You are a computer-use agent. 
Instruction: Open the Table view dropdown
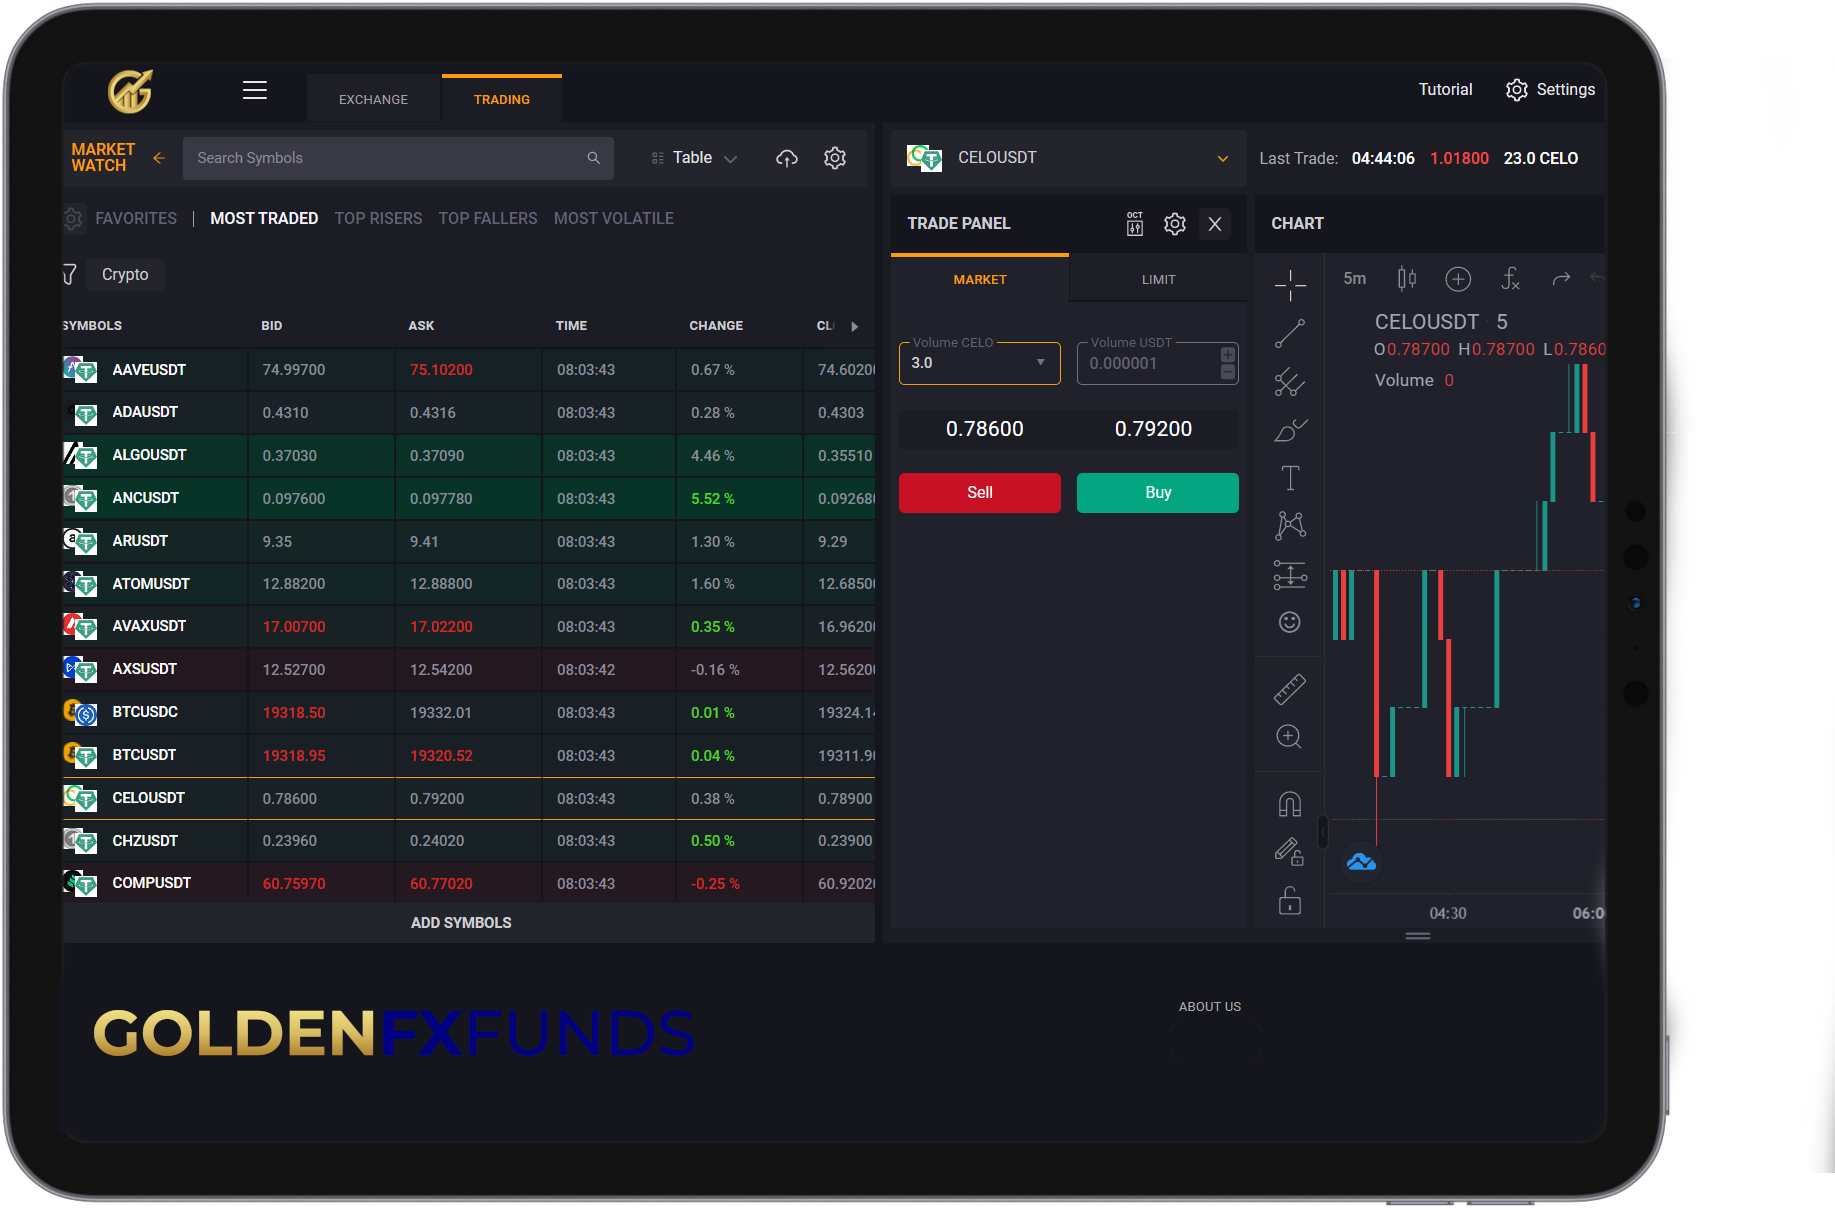695,158
